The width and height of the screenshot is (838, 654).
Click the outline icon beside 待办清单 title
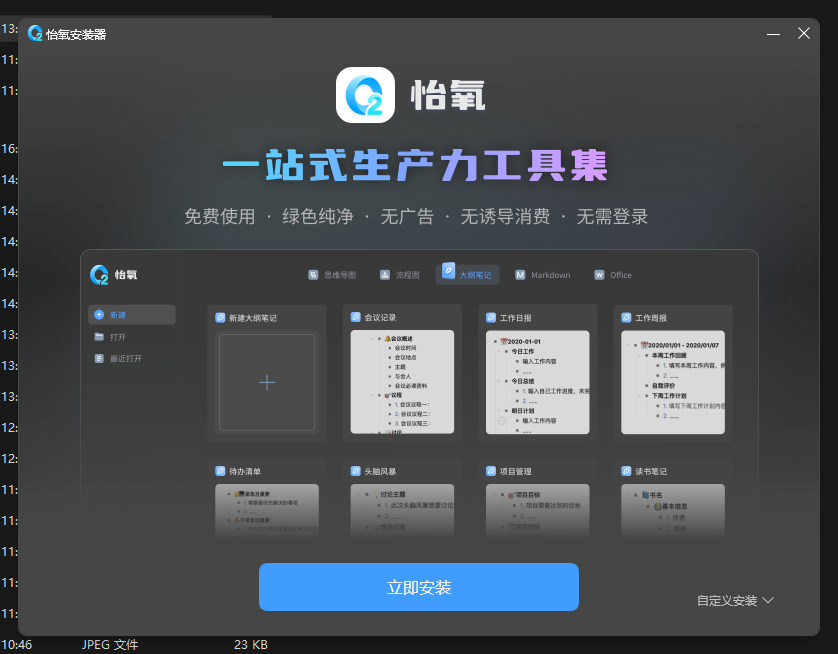[x=220, y=471]
